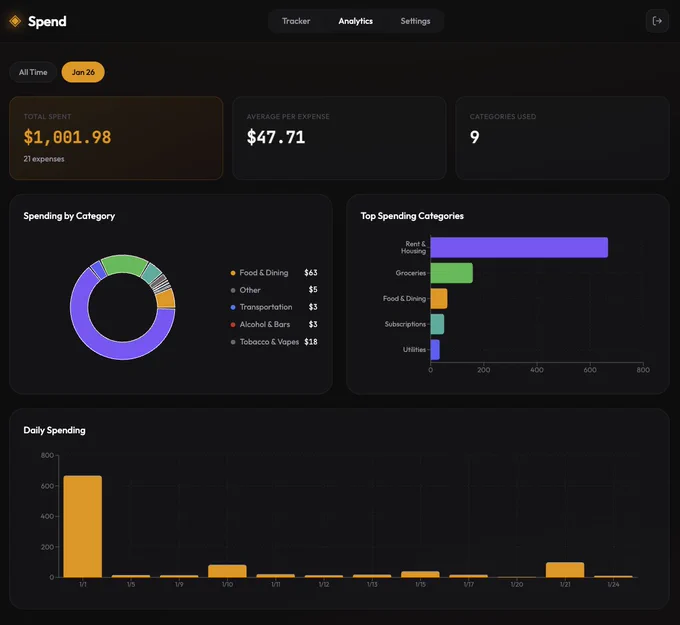680x625 pixels.
Task: Click the $18 Tobacco & Vapes amount
Action: click(x=311, y=342)
